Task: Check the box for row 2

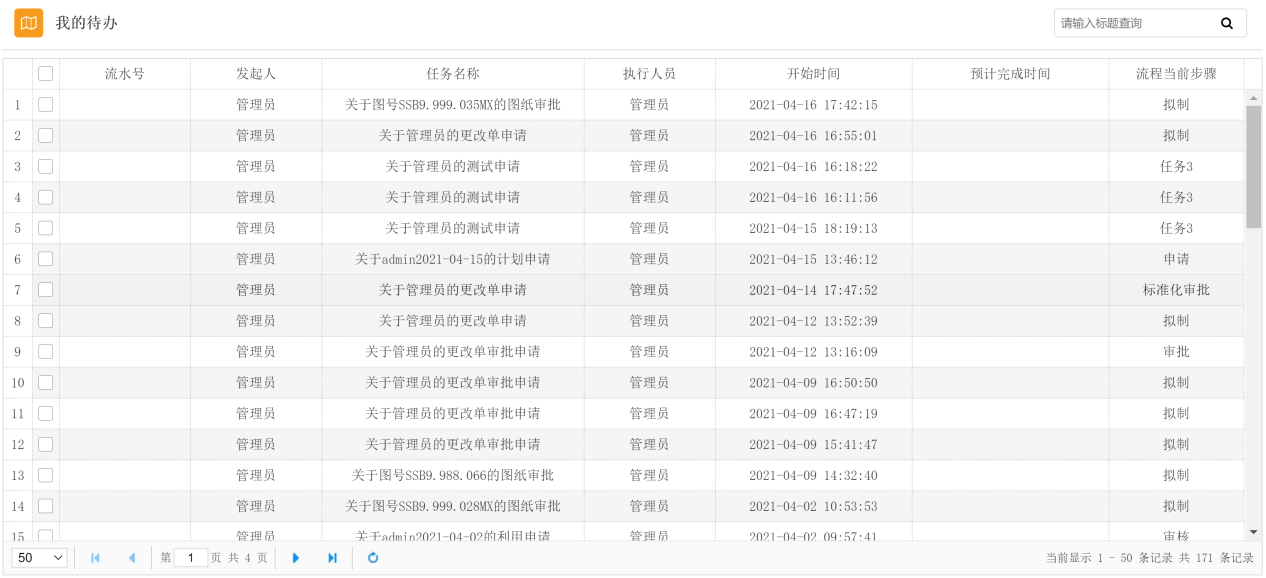Action: 46,135
